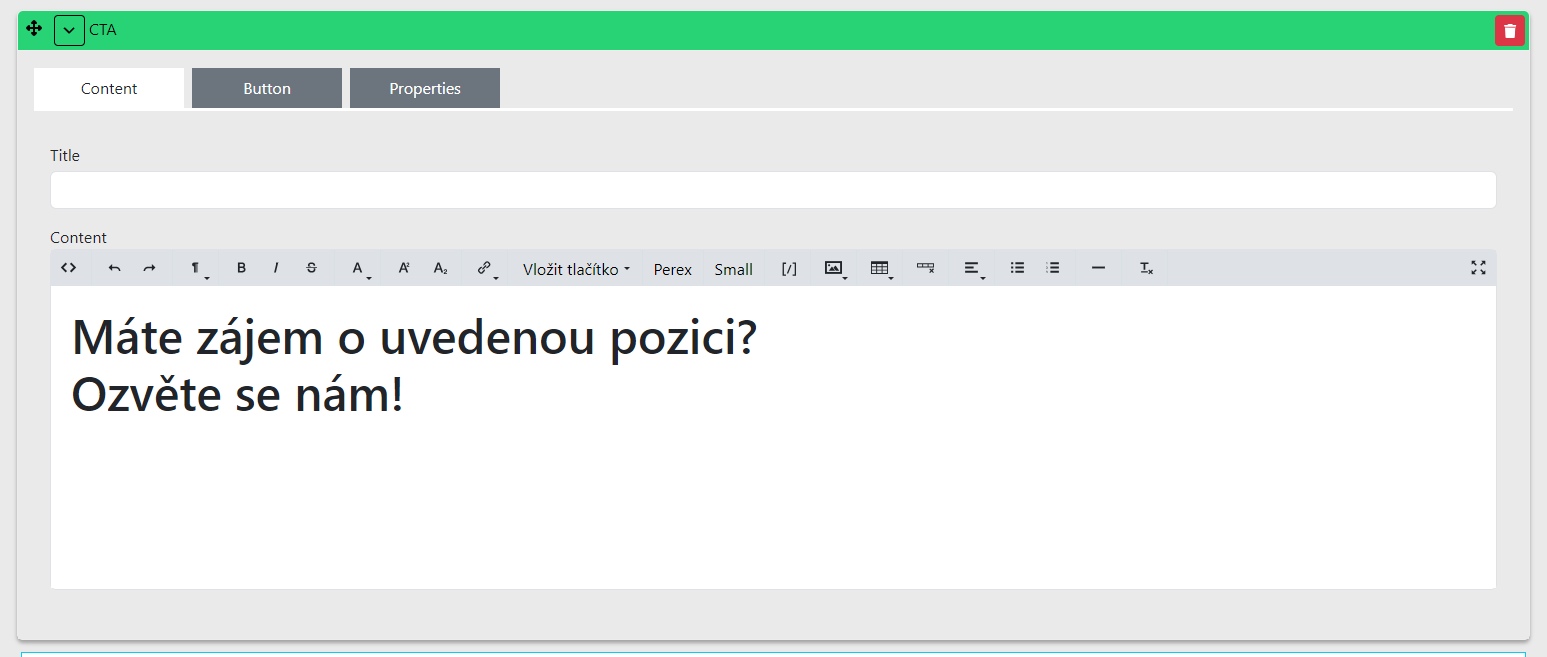Screen dimensions: 1547x657
Task: Open the paragraph format dropdown
Action: point(198,269)
